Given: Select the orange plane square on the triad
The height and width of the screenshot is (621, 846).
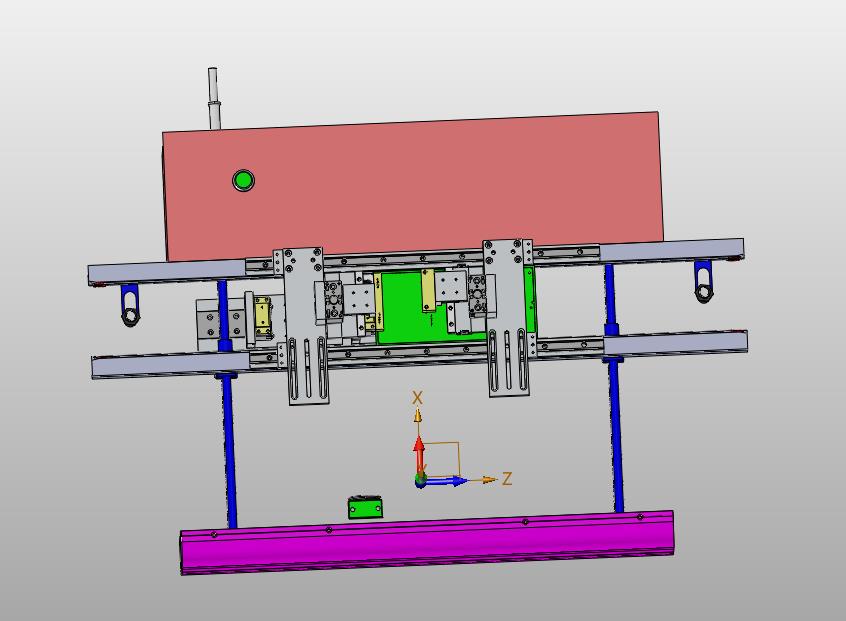Looking at the screenshot, I should [441, 458].
